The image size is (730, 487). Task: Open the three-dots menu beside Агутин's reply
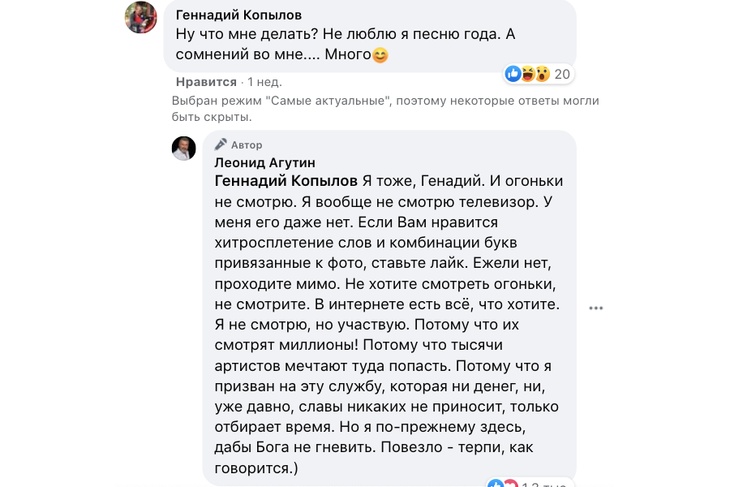(596, 308)
